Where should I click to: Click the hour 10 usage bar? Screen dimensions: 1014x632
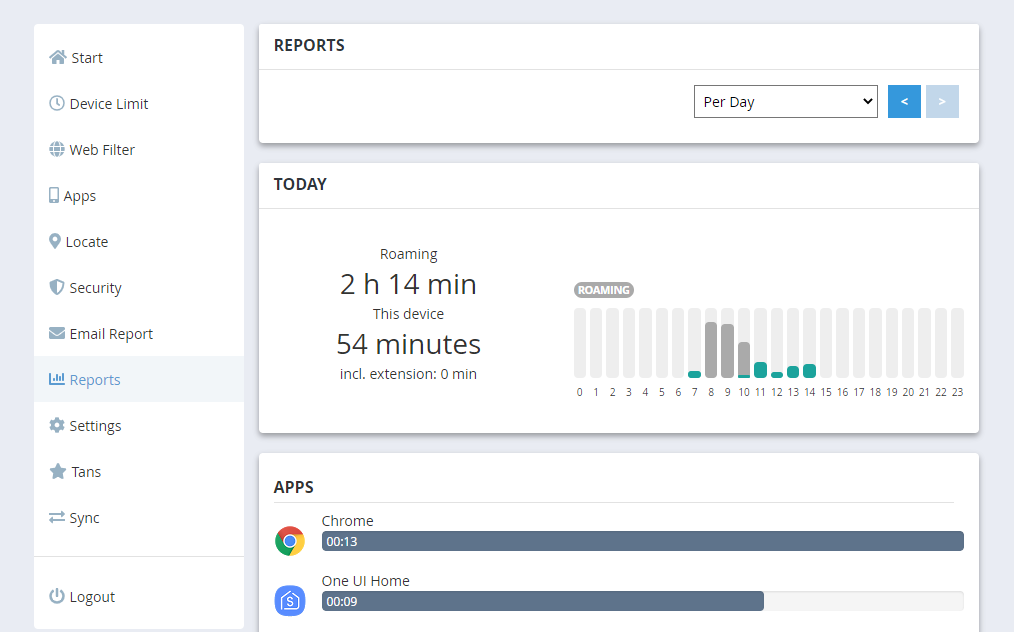[744, 360]
